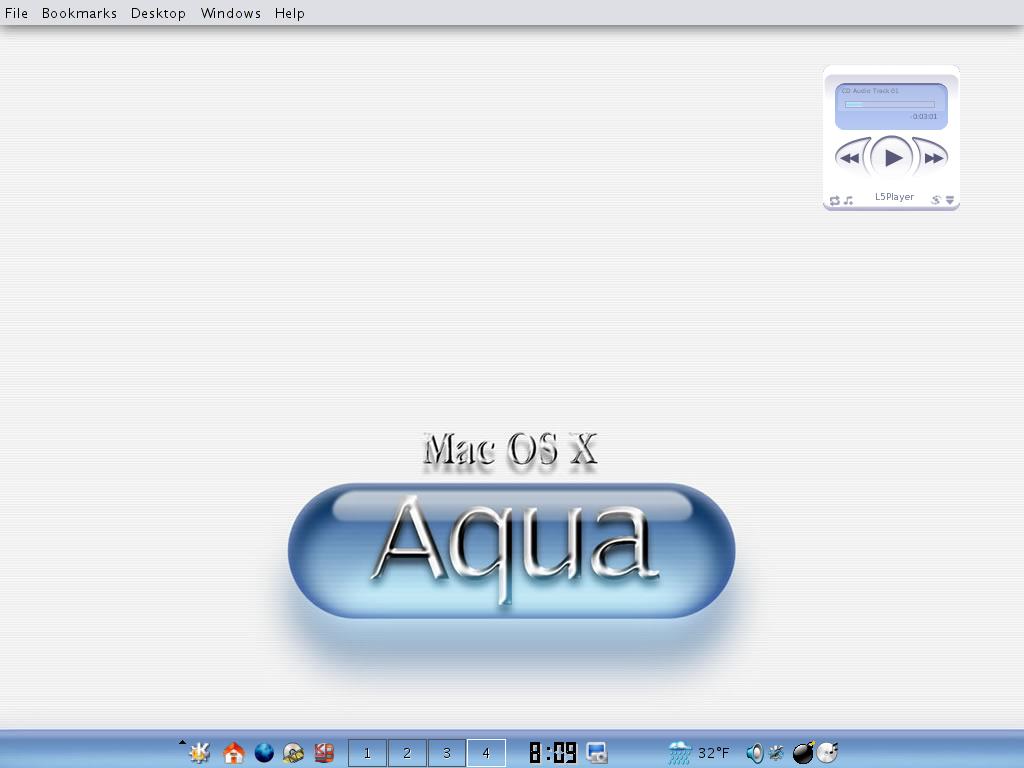This screenshot has width=1024, height=768.
Task: Open the KDE K menu launcher
Action: click(x=200, y=753)
